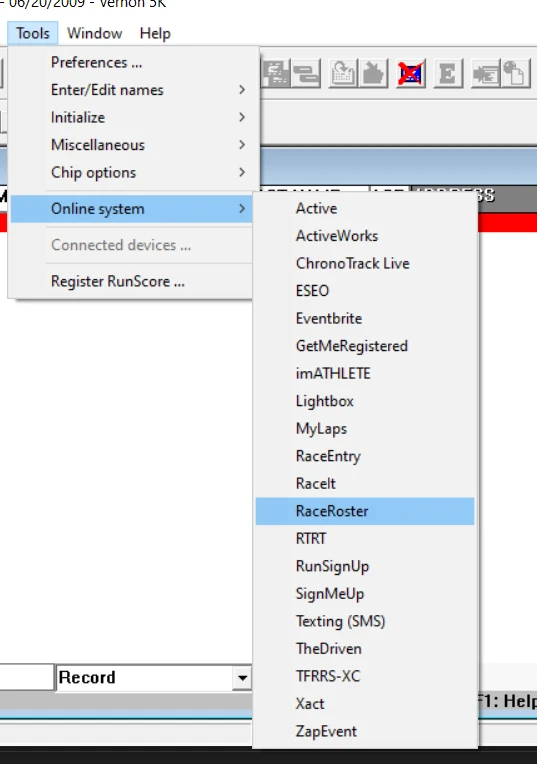Choose ChronoTrack Live
Image resolution: width=537 pixels, height=764 pixels.
tap(365, 263)
